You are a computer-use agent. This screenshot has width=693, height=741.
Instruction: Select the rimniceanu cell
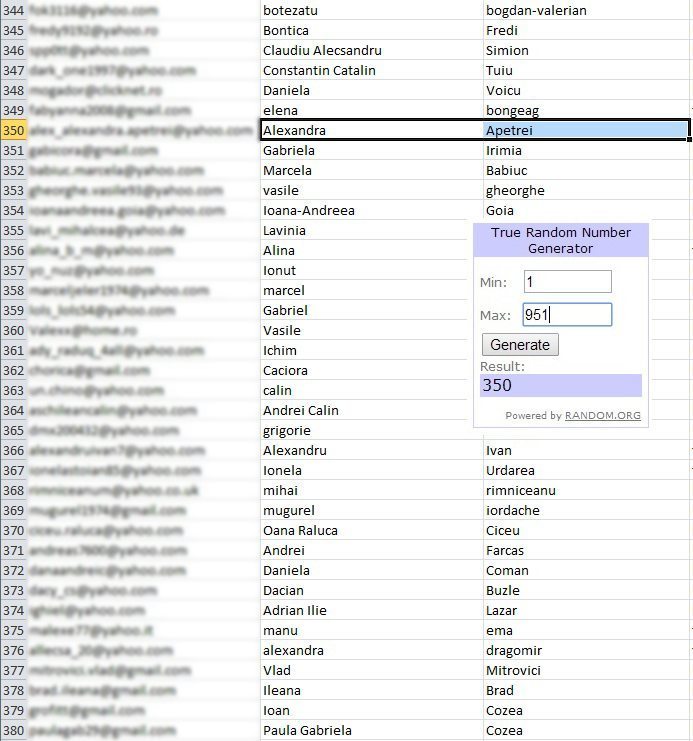click(586, 491)
